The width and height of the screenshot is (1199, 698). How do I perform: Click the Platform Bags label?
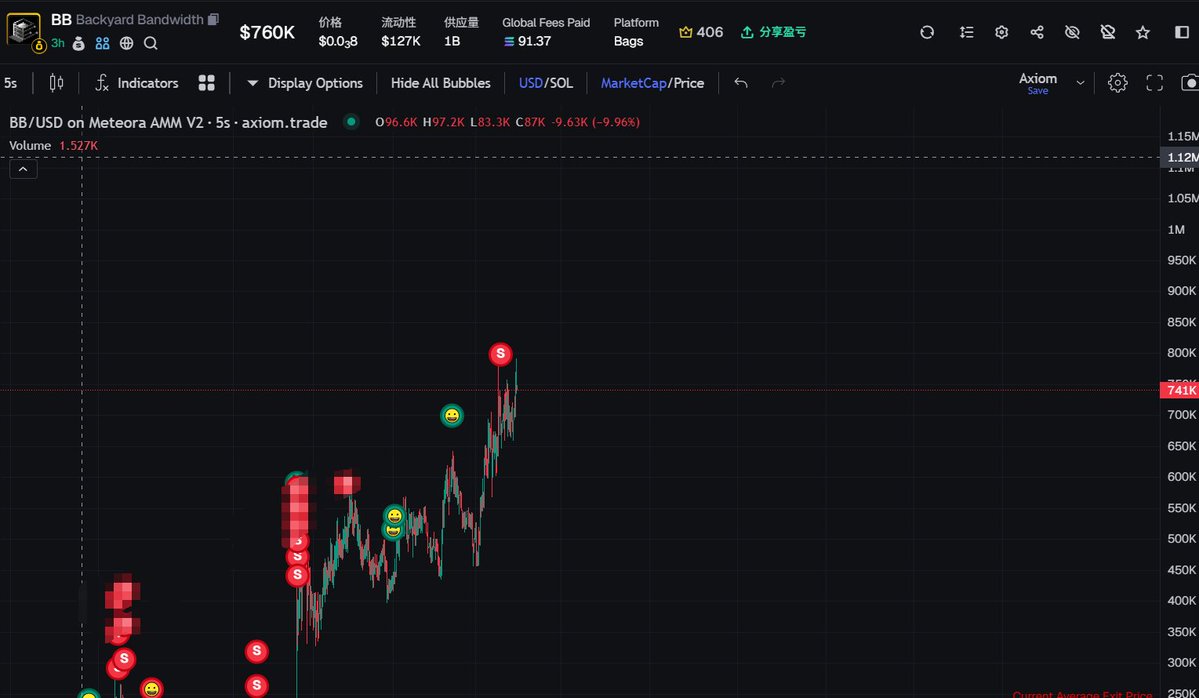pos(635,32)
